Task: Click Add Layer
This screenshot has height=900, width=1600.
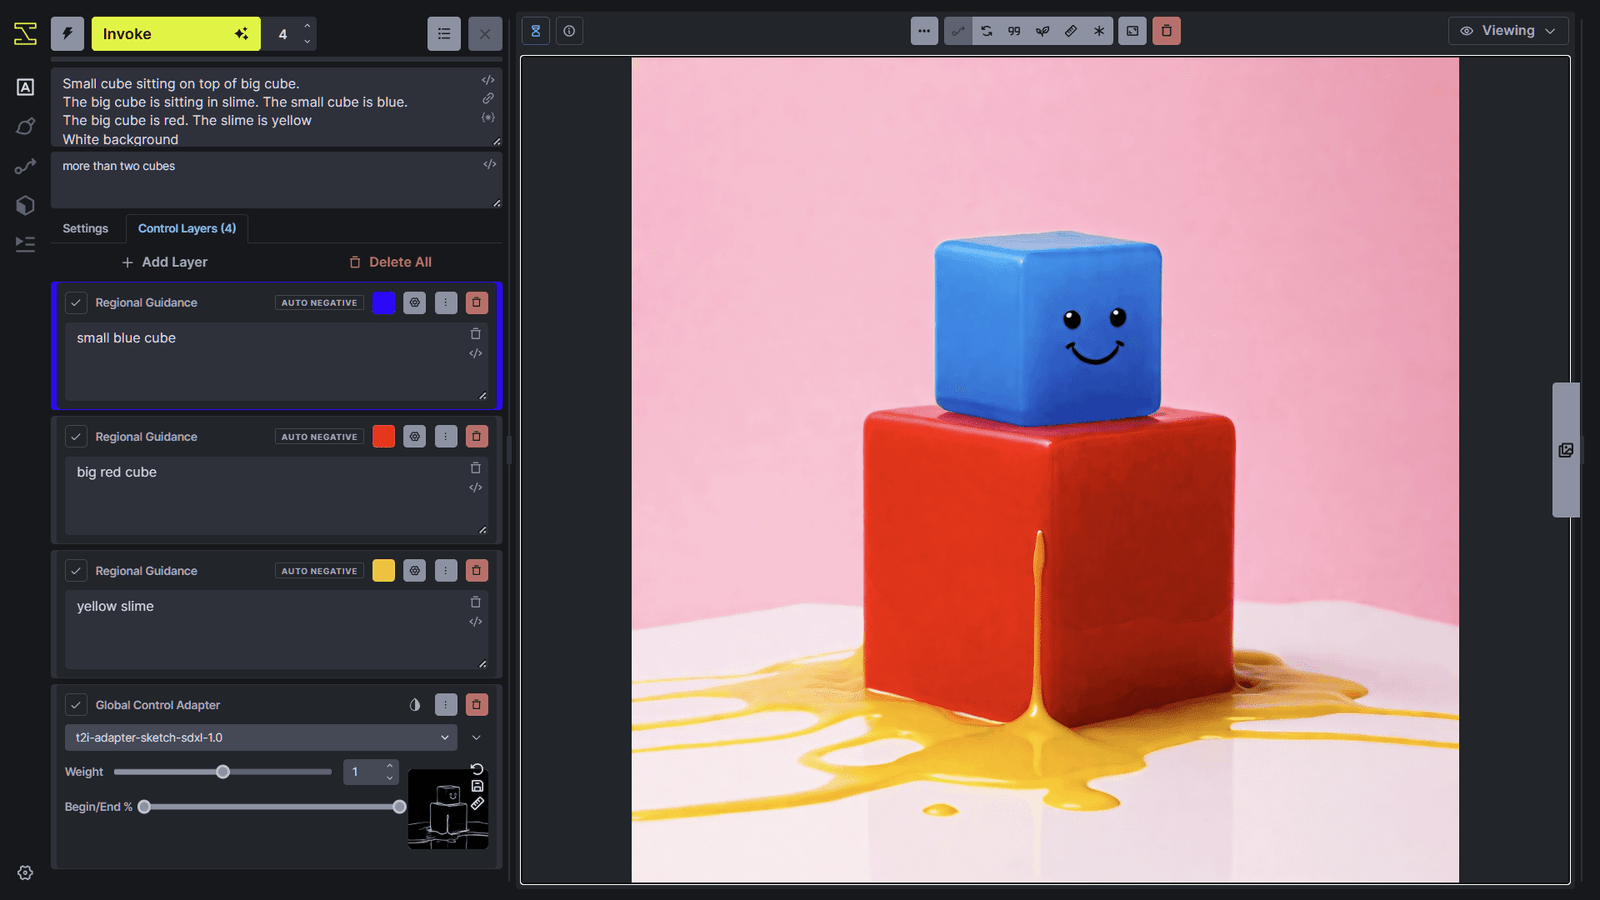Action: [x=165, y=262]
